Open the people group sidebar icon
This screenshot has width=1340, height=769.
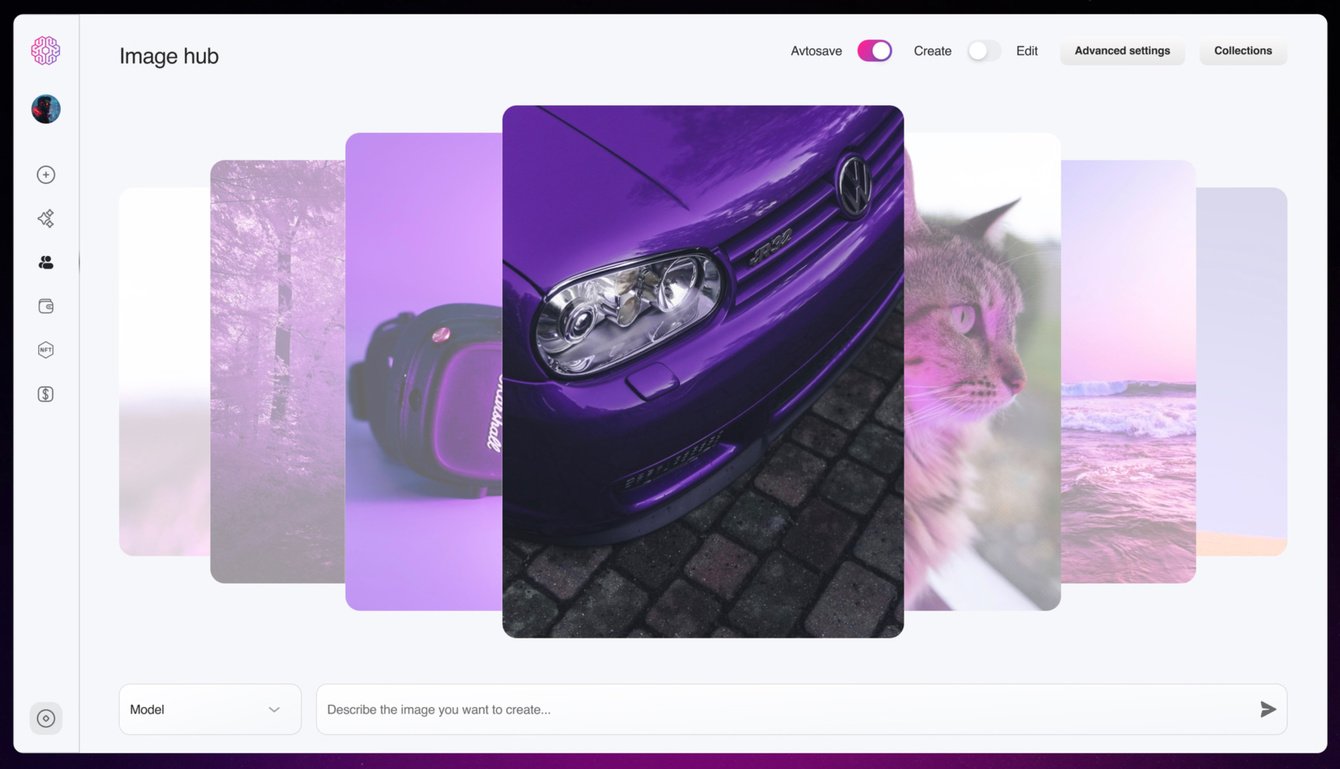pyautogui.click(x=46, y=262)
